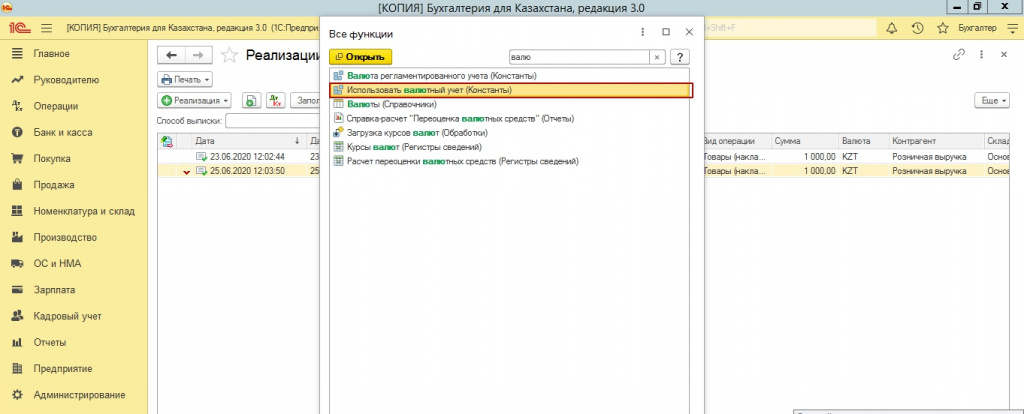Open Отчеты section
The image size is (1024, 414).
click(x=50, y=342)
